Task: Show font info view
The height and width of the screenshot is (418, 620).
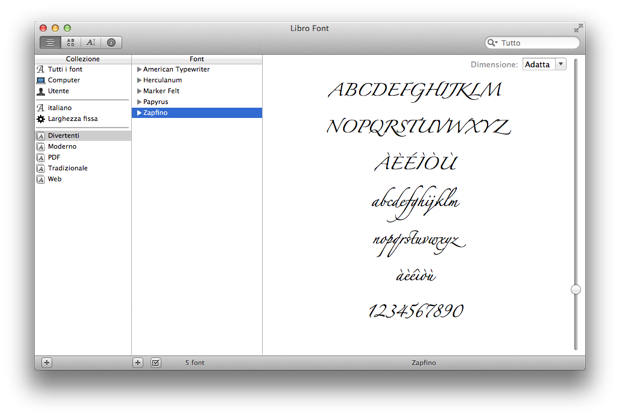Action: click(111, 43)
